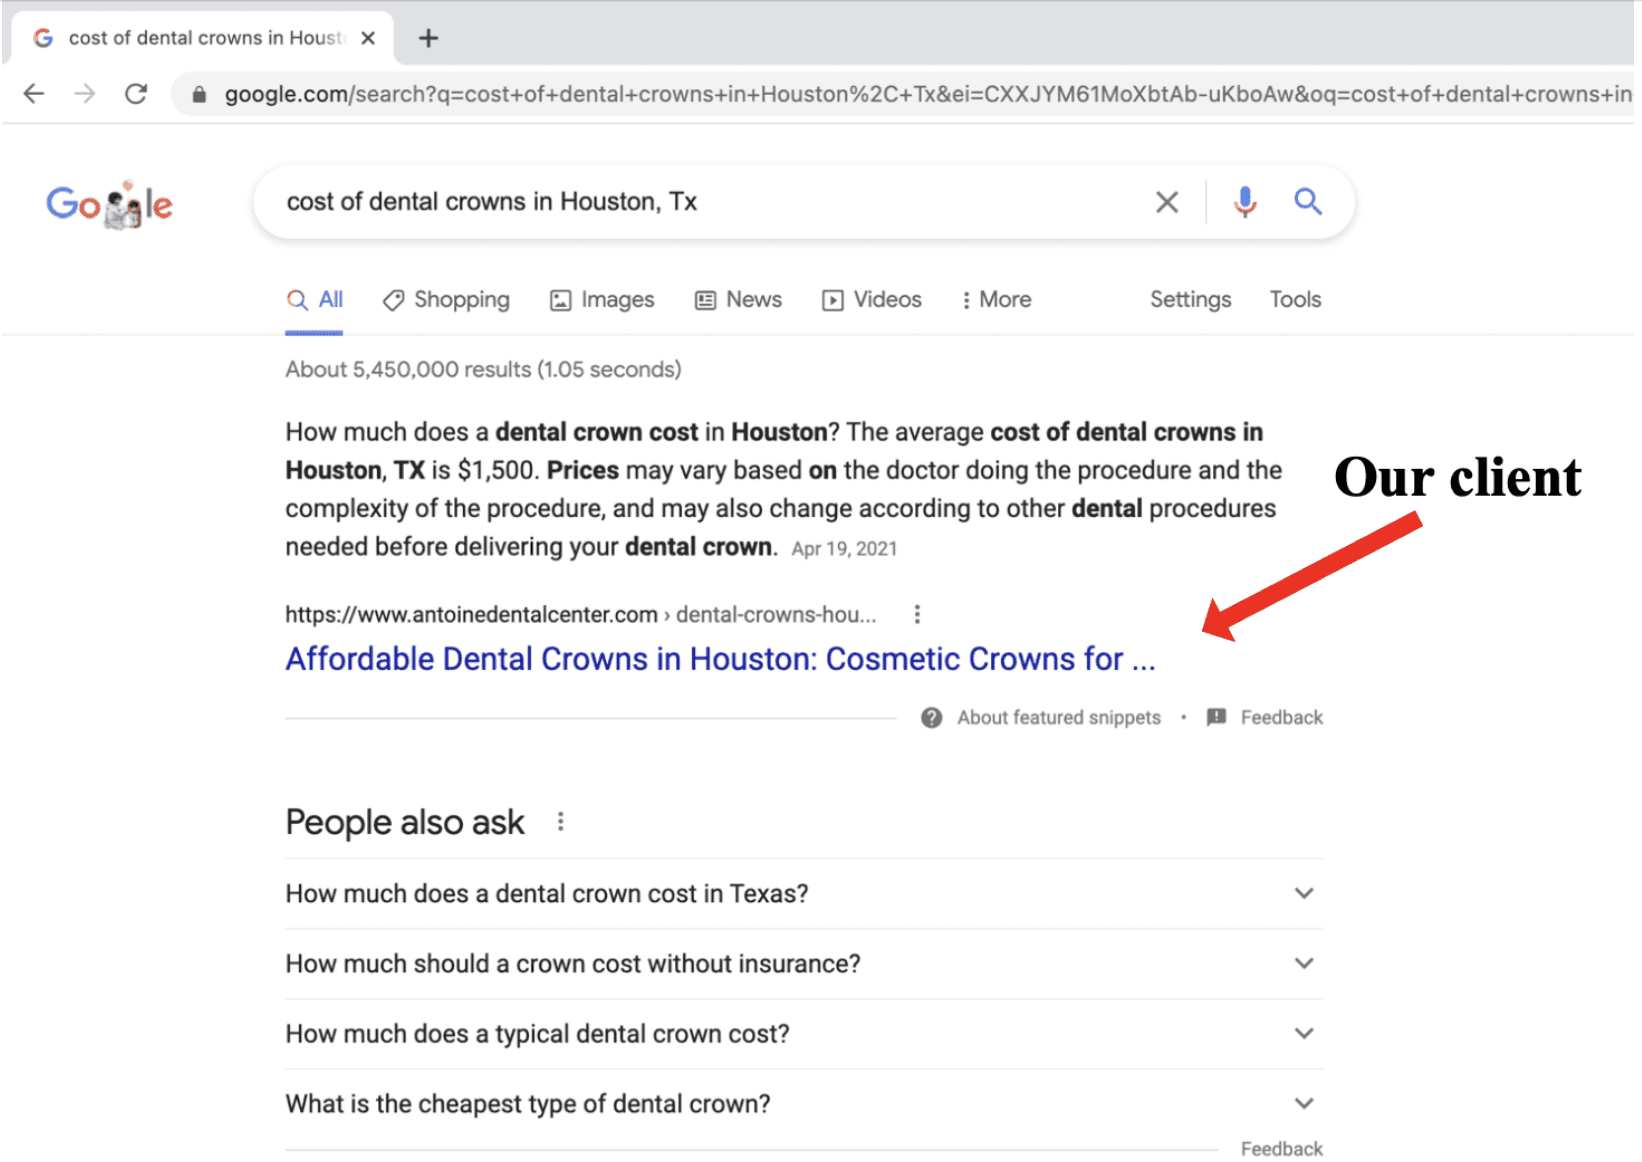Open three-dot menu next to People also ask

click(x=560, y=822)
